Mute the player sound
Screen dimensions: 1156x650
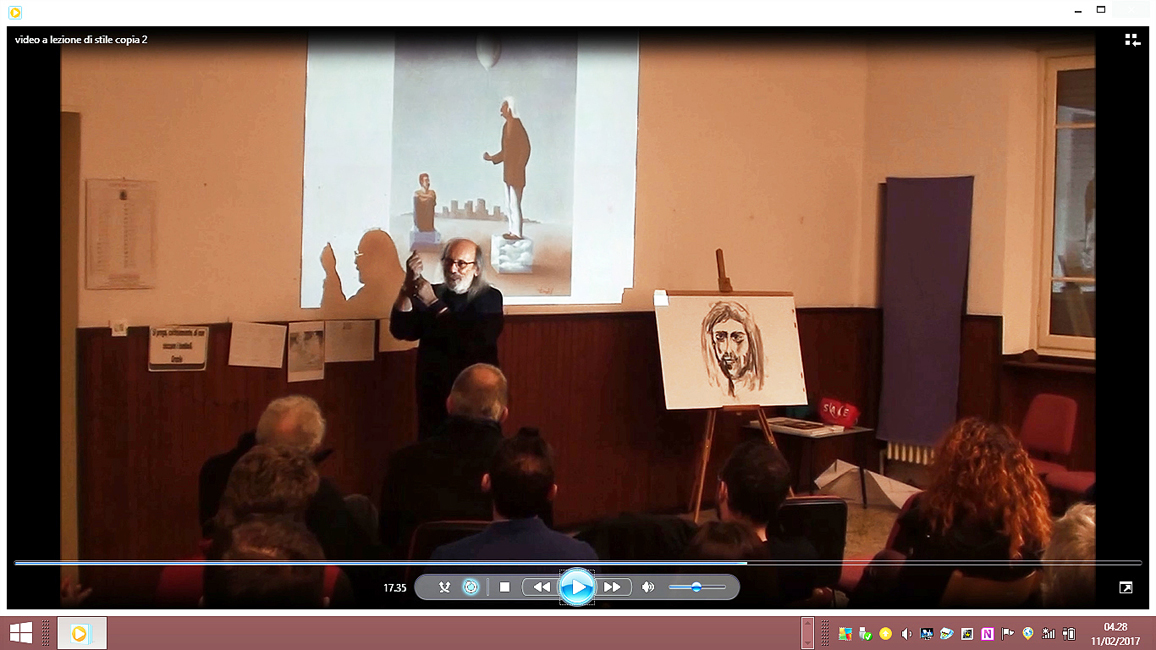pyautogui.click(x=647, y=587)
